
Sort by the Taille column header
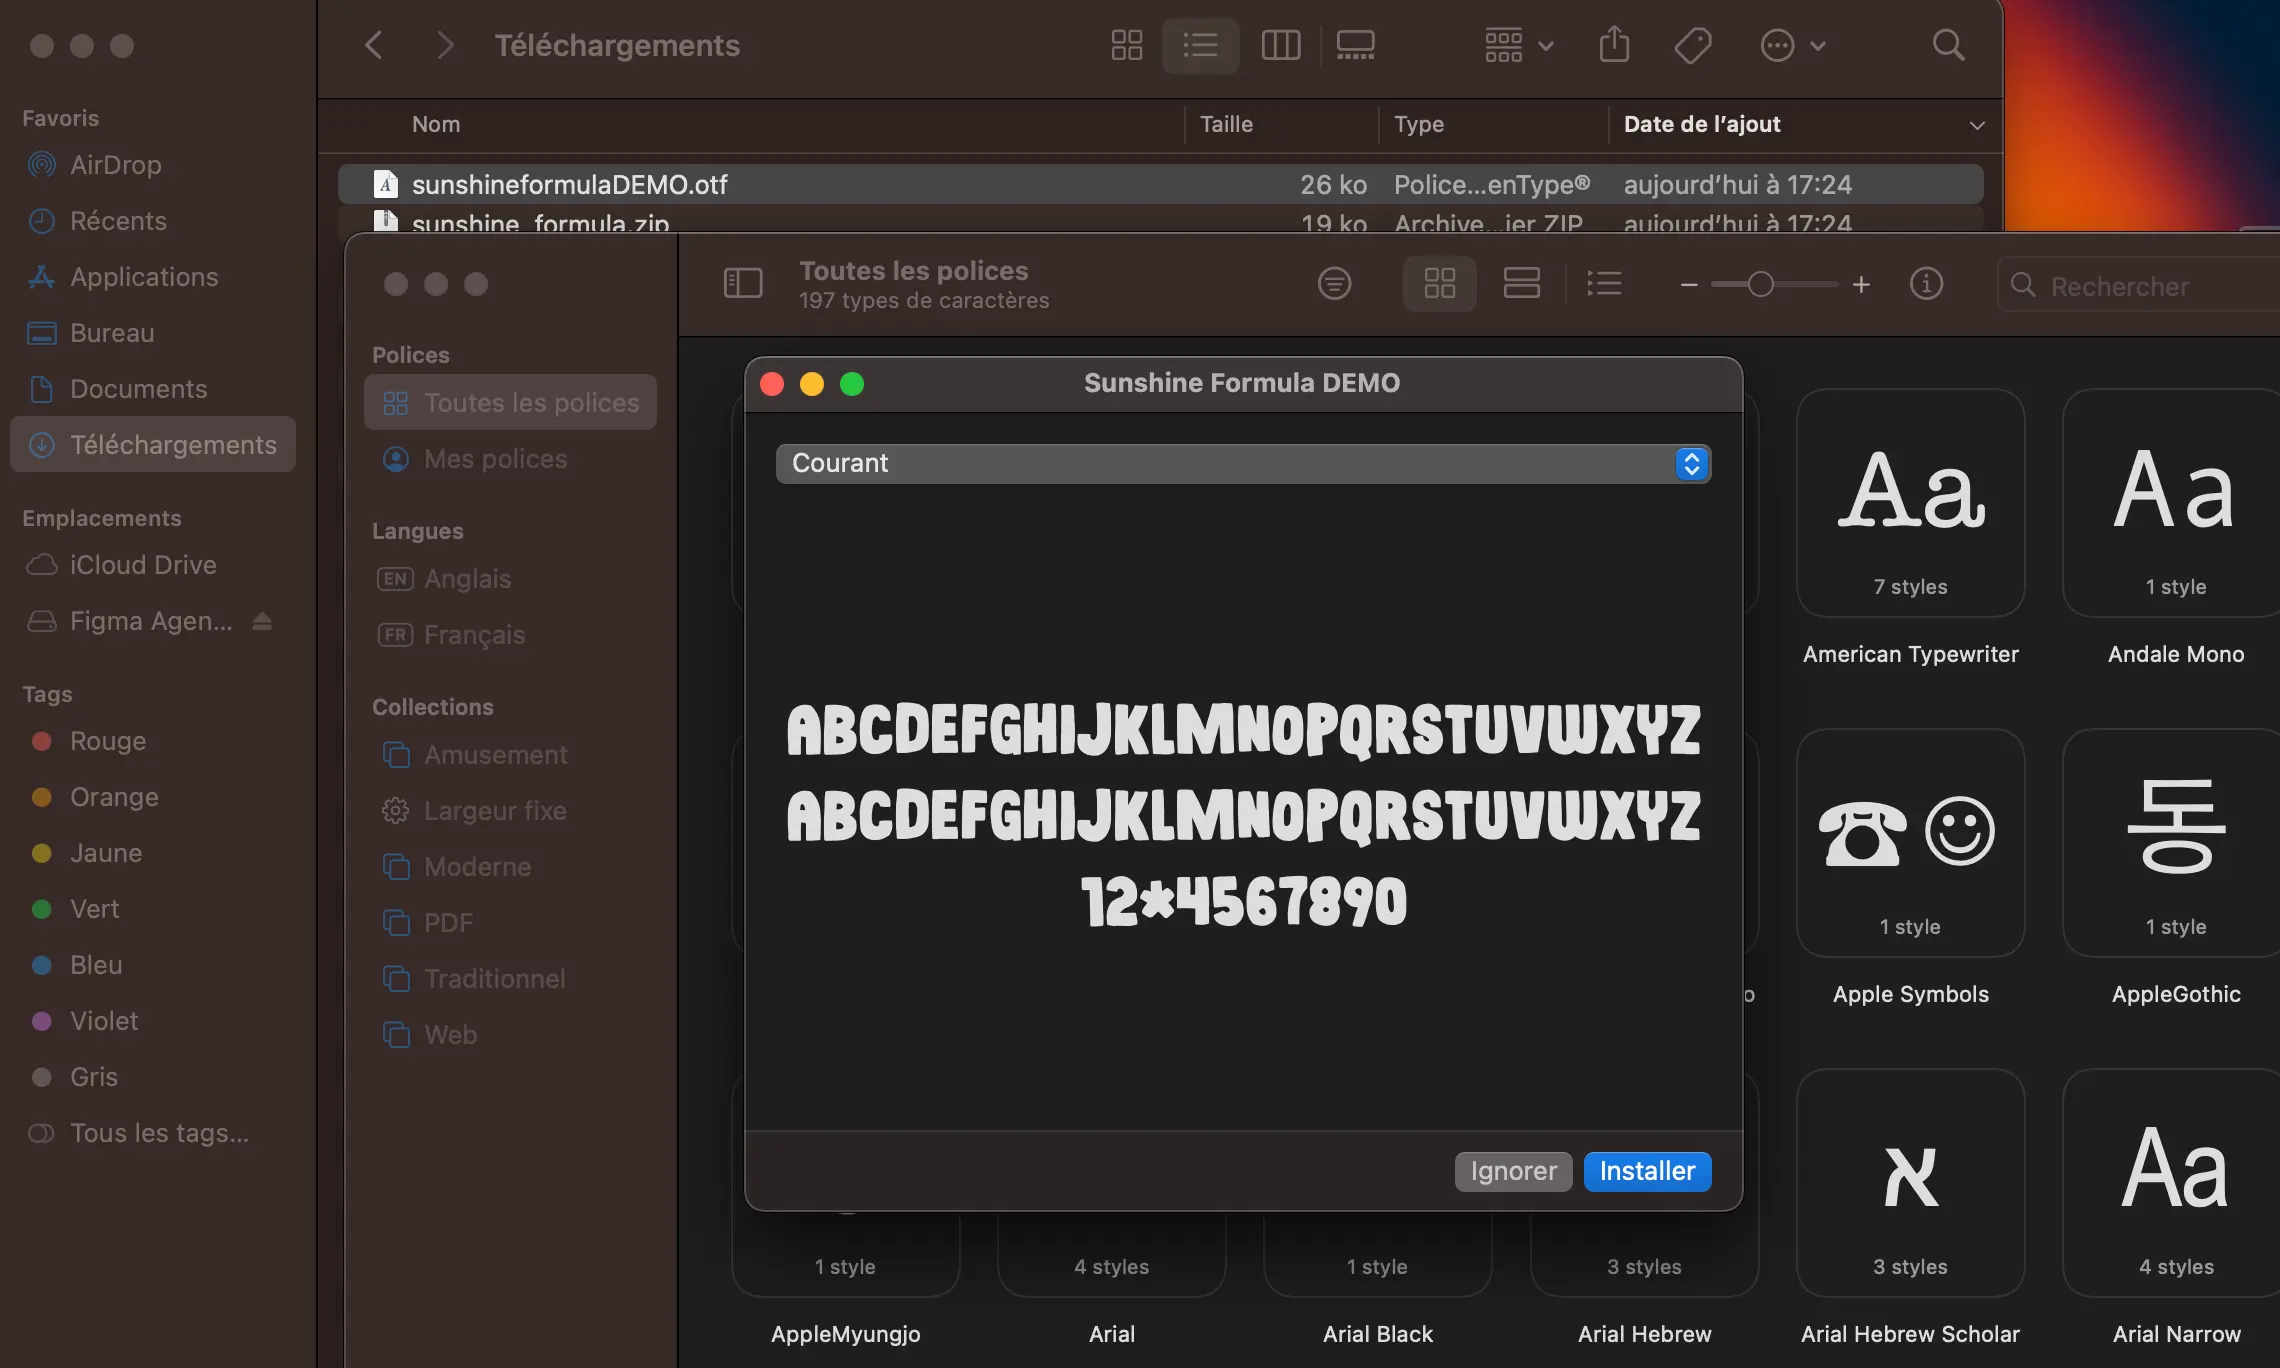point(1226,124)
